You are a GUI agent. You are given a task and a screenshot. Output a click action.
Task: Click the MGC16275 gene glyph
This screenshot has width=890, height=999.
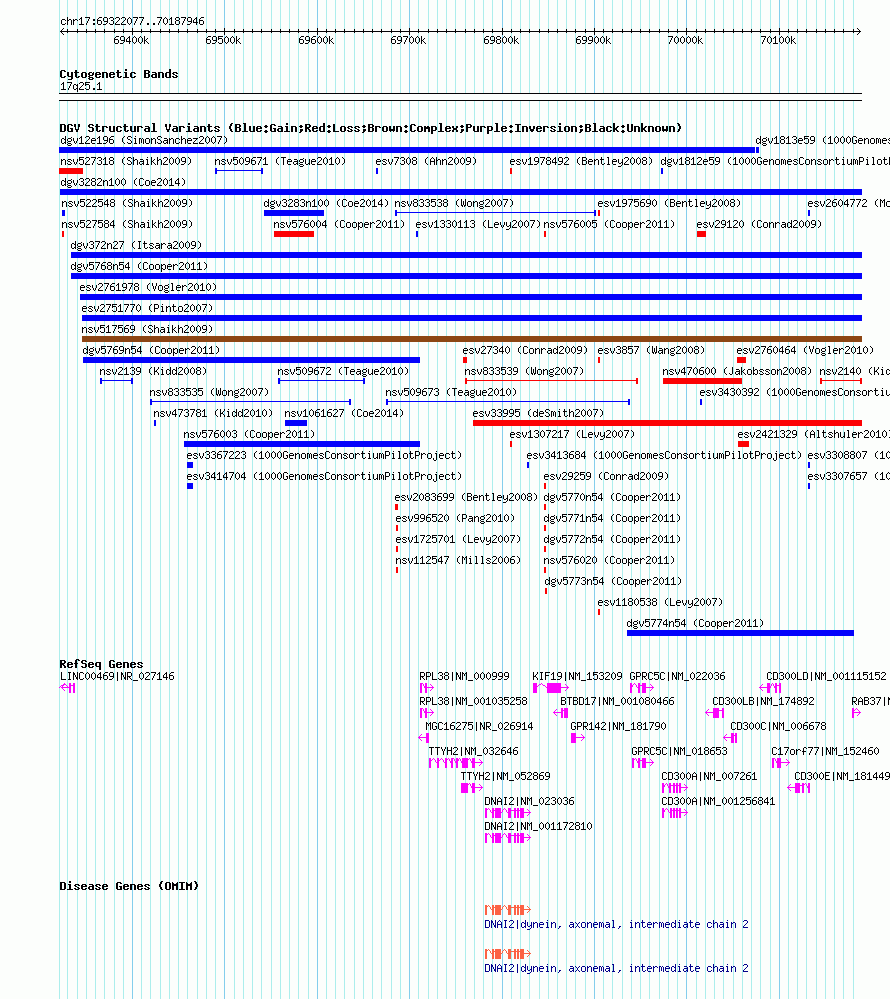coord(424,738)
